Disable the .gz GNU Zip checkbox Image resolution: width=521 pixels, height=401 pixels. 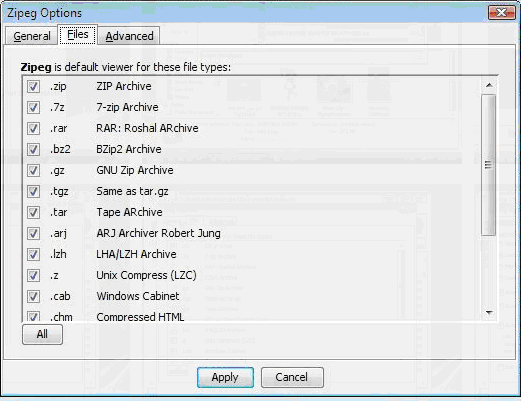click(33, 171)
